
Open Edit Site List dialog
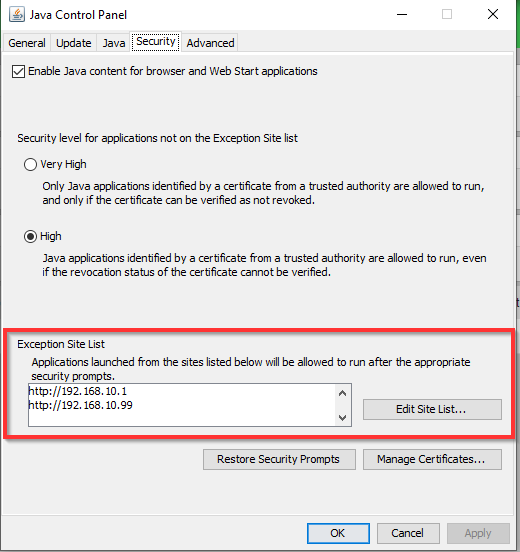coord(432,409)
